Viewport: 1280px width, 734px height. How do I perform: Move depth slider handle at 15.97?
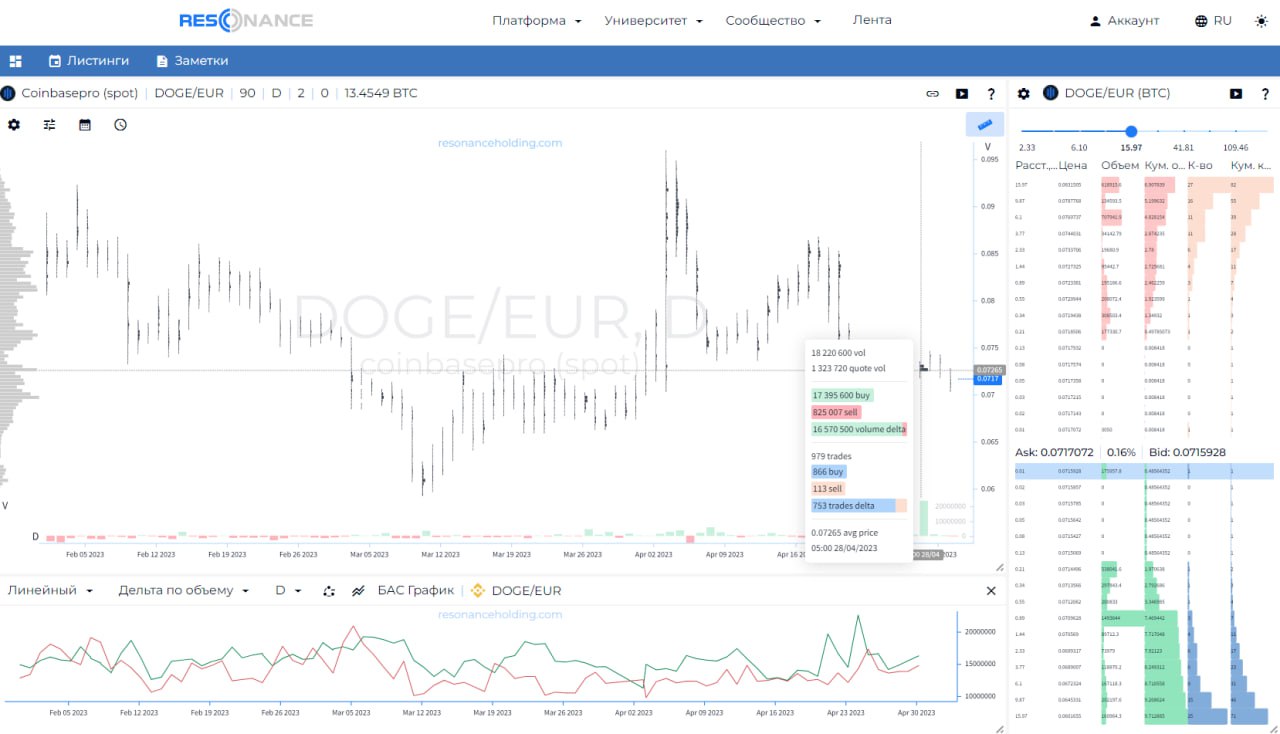(1131, 131)
